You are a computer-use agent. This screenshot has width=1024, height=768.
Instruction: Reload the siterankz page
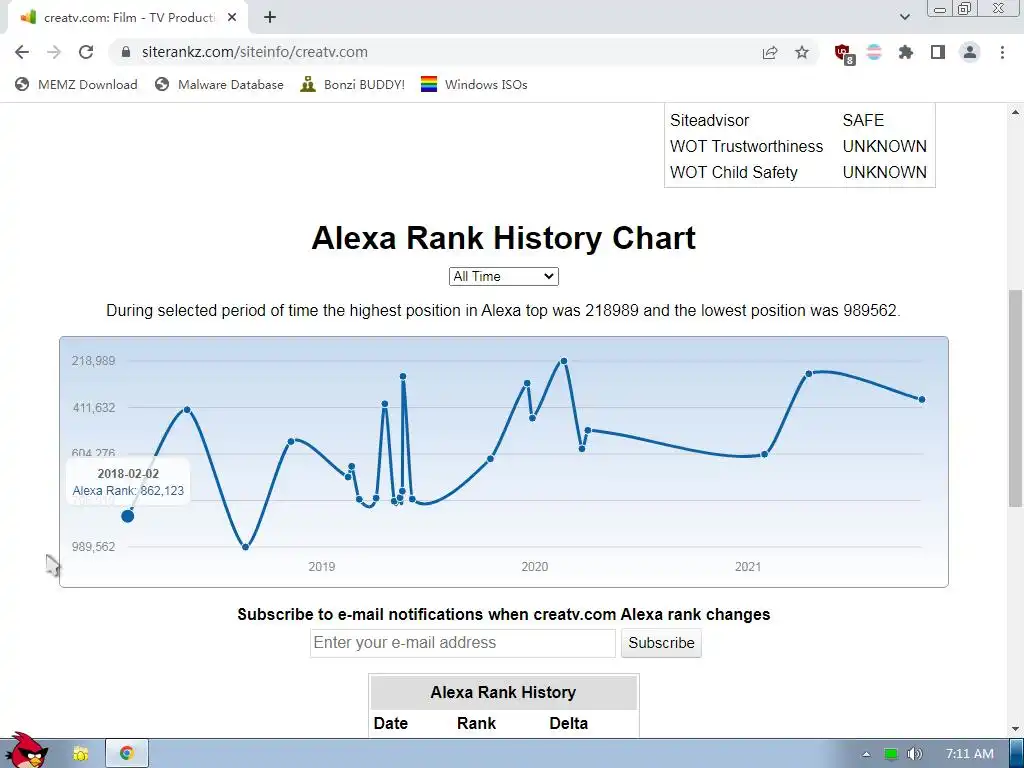(x=86, y=52)
